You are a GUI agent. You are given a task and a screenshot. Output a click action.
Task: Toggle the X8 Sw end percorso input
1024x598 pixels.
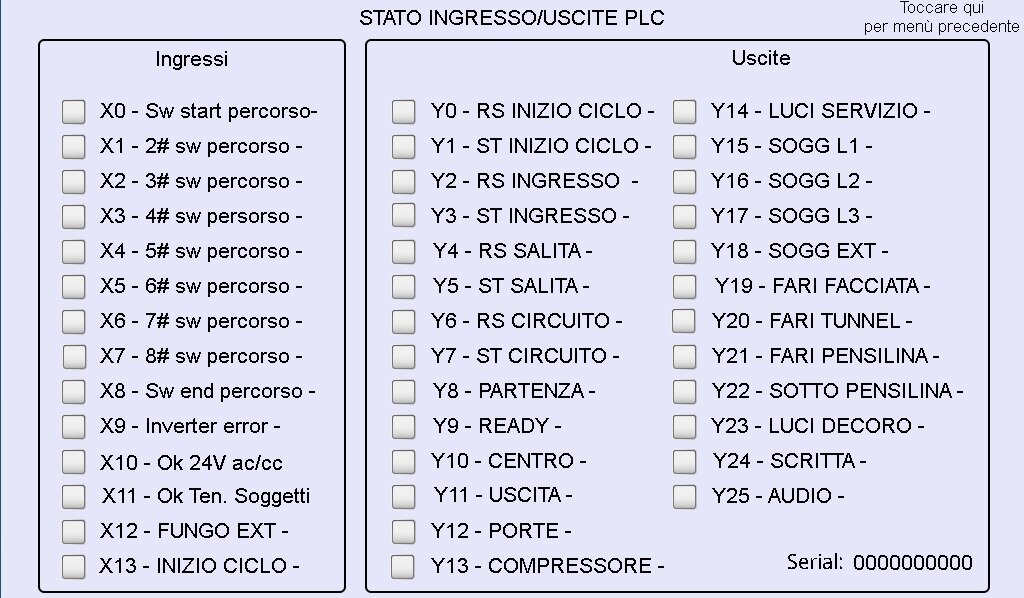point(73,391)
